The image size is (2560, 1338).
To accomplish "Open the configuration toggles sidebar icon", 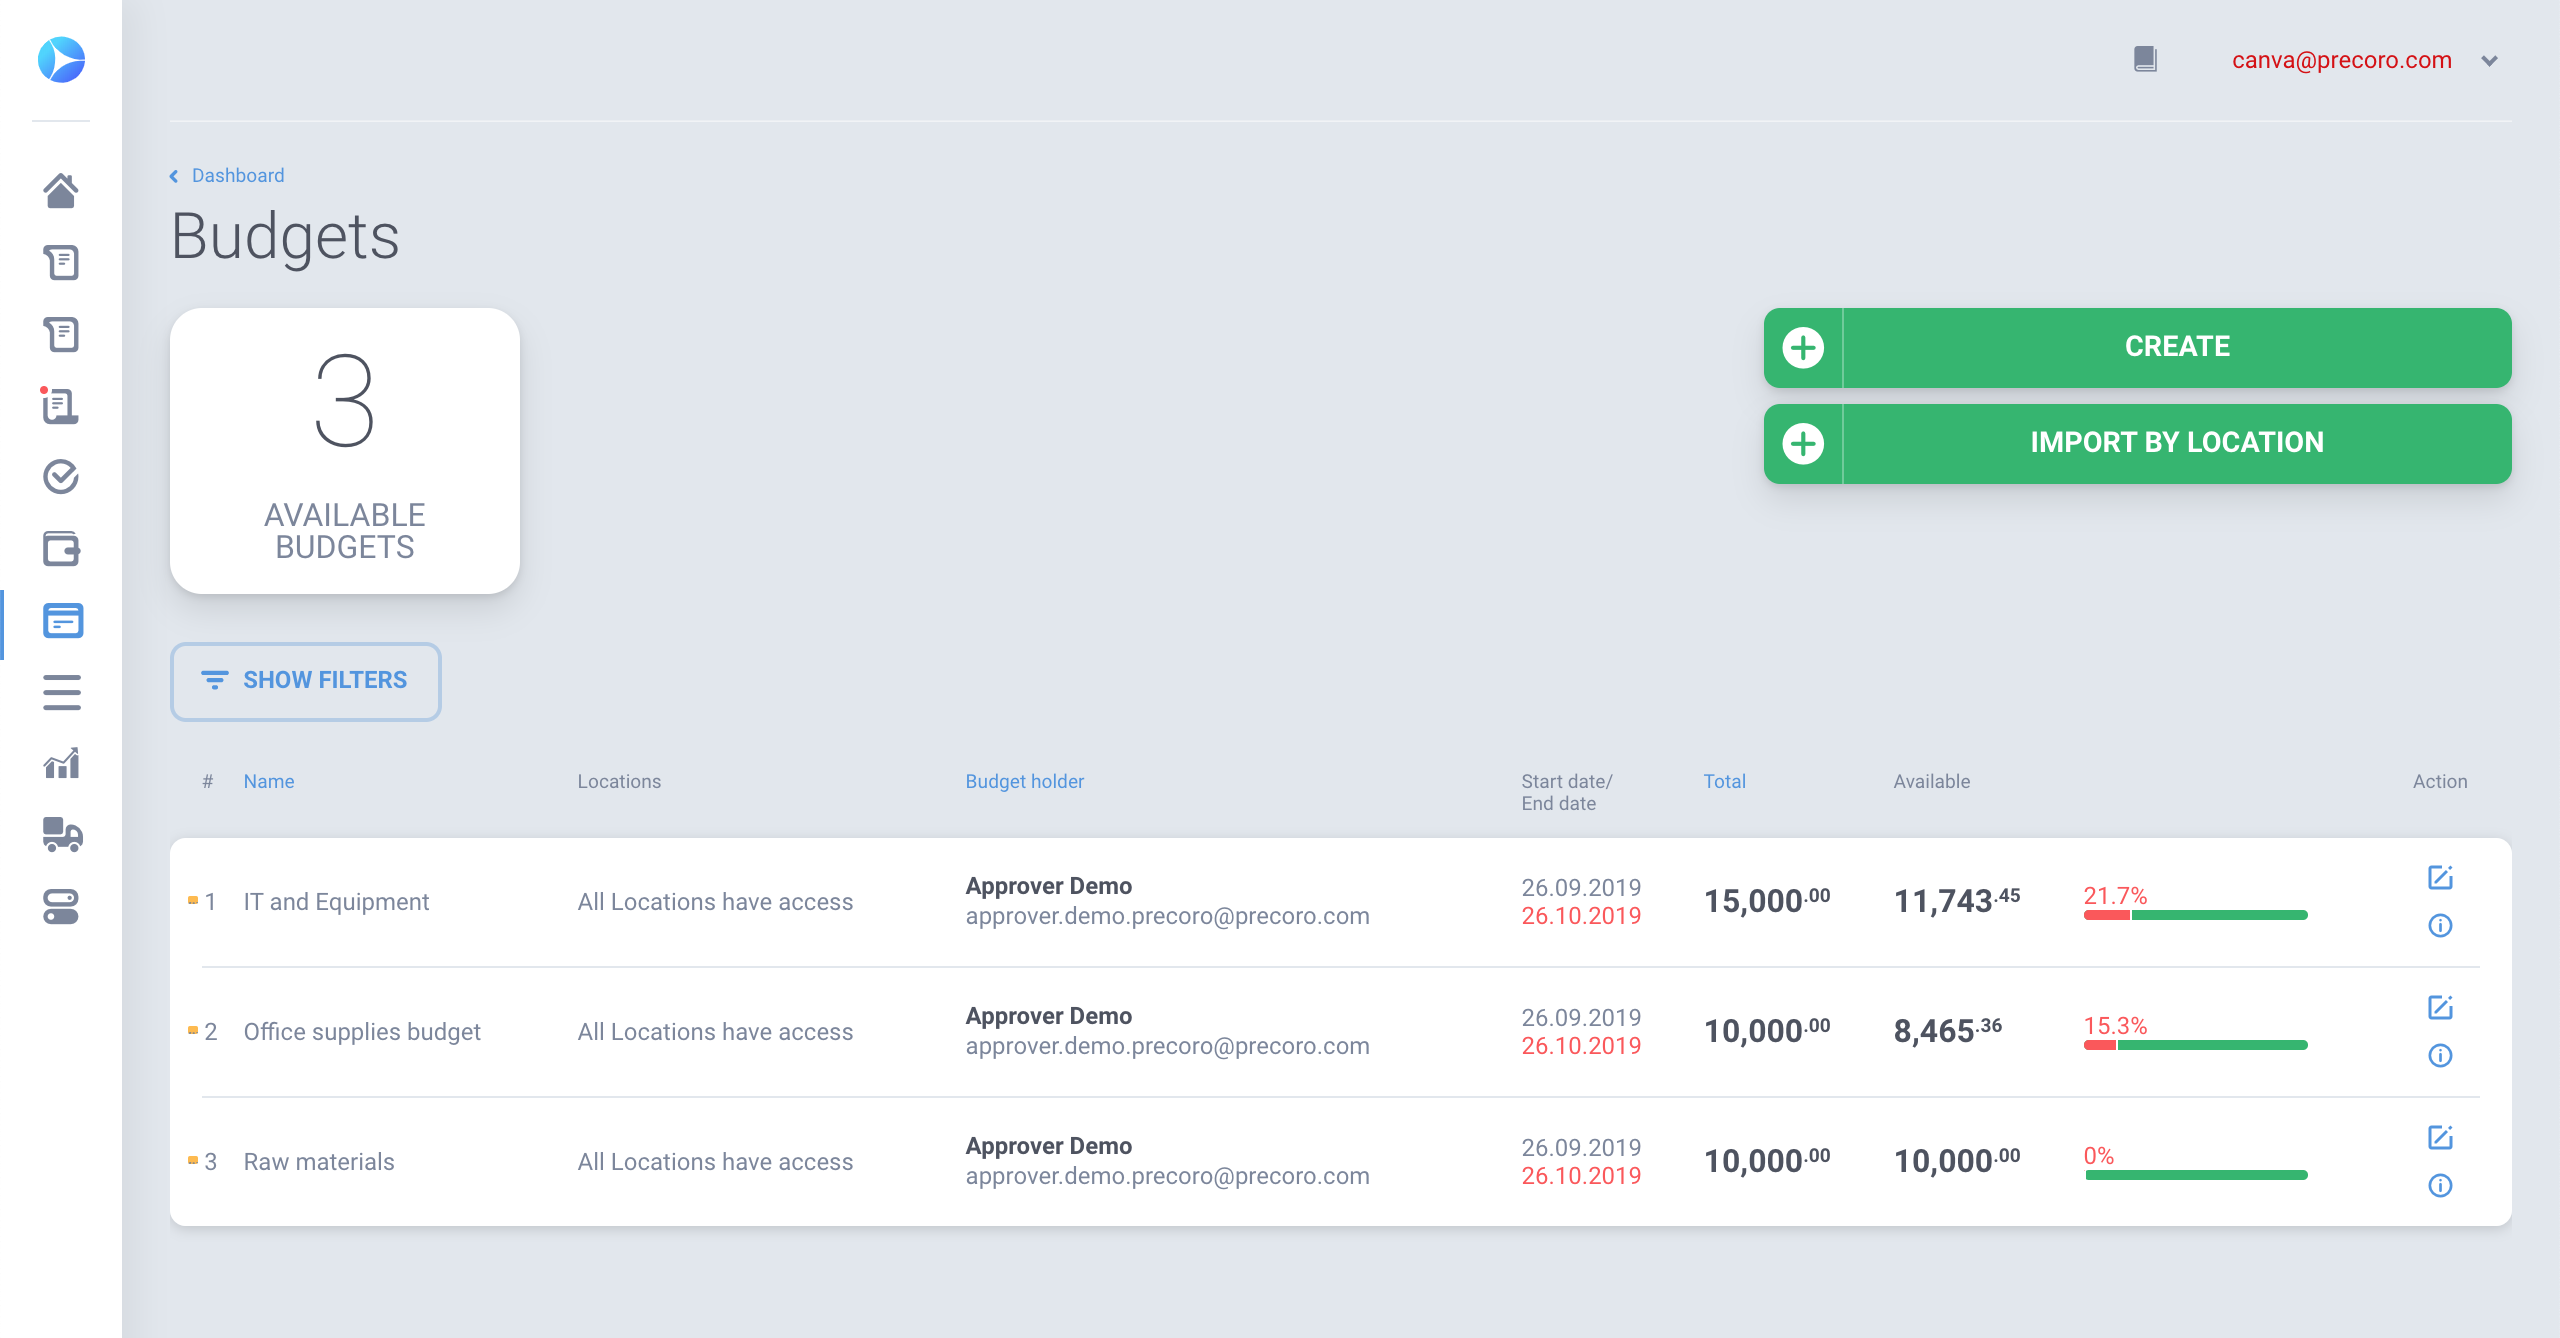I will [61, 906].
